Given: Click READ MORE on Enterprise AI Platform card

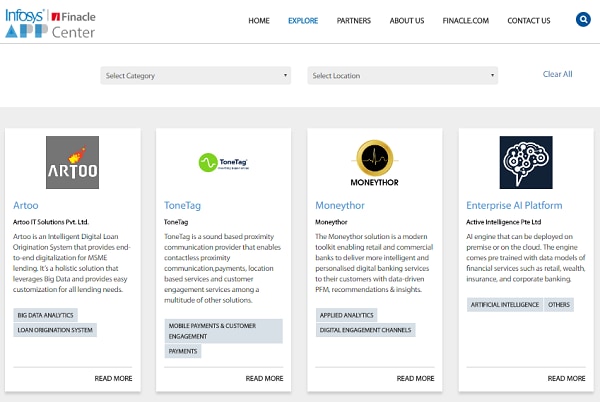Looking at the screenshot, I should click(566, 378).
